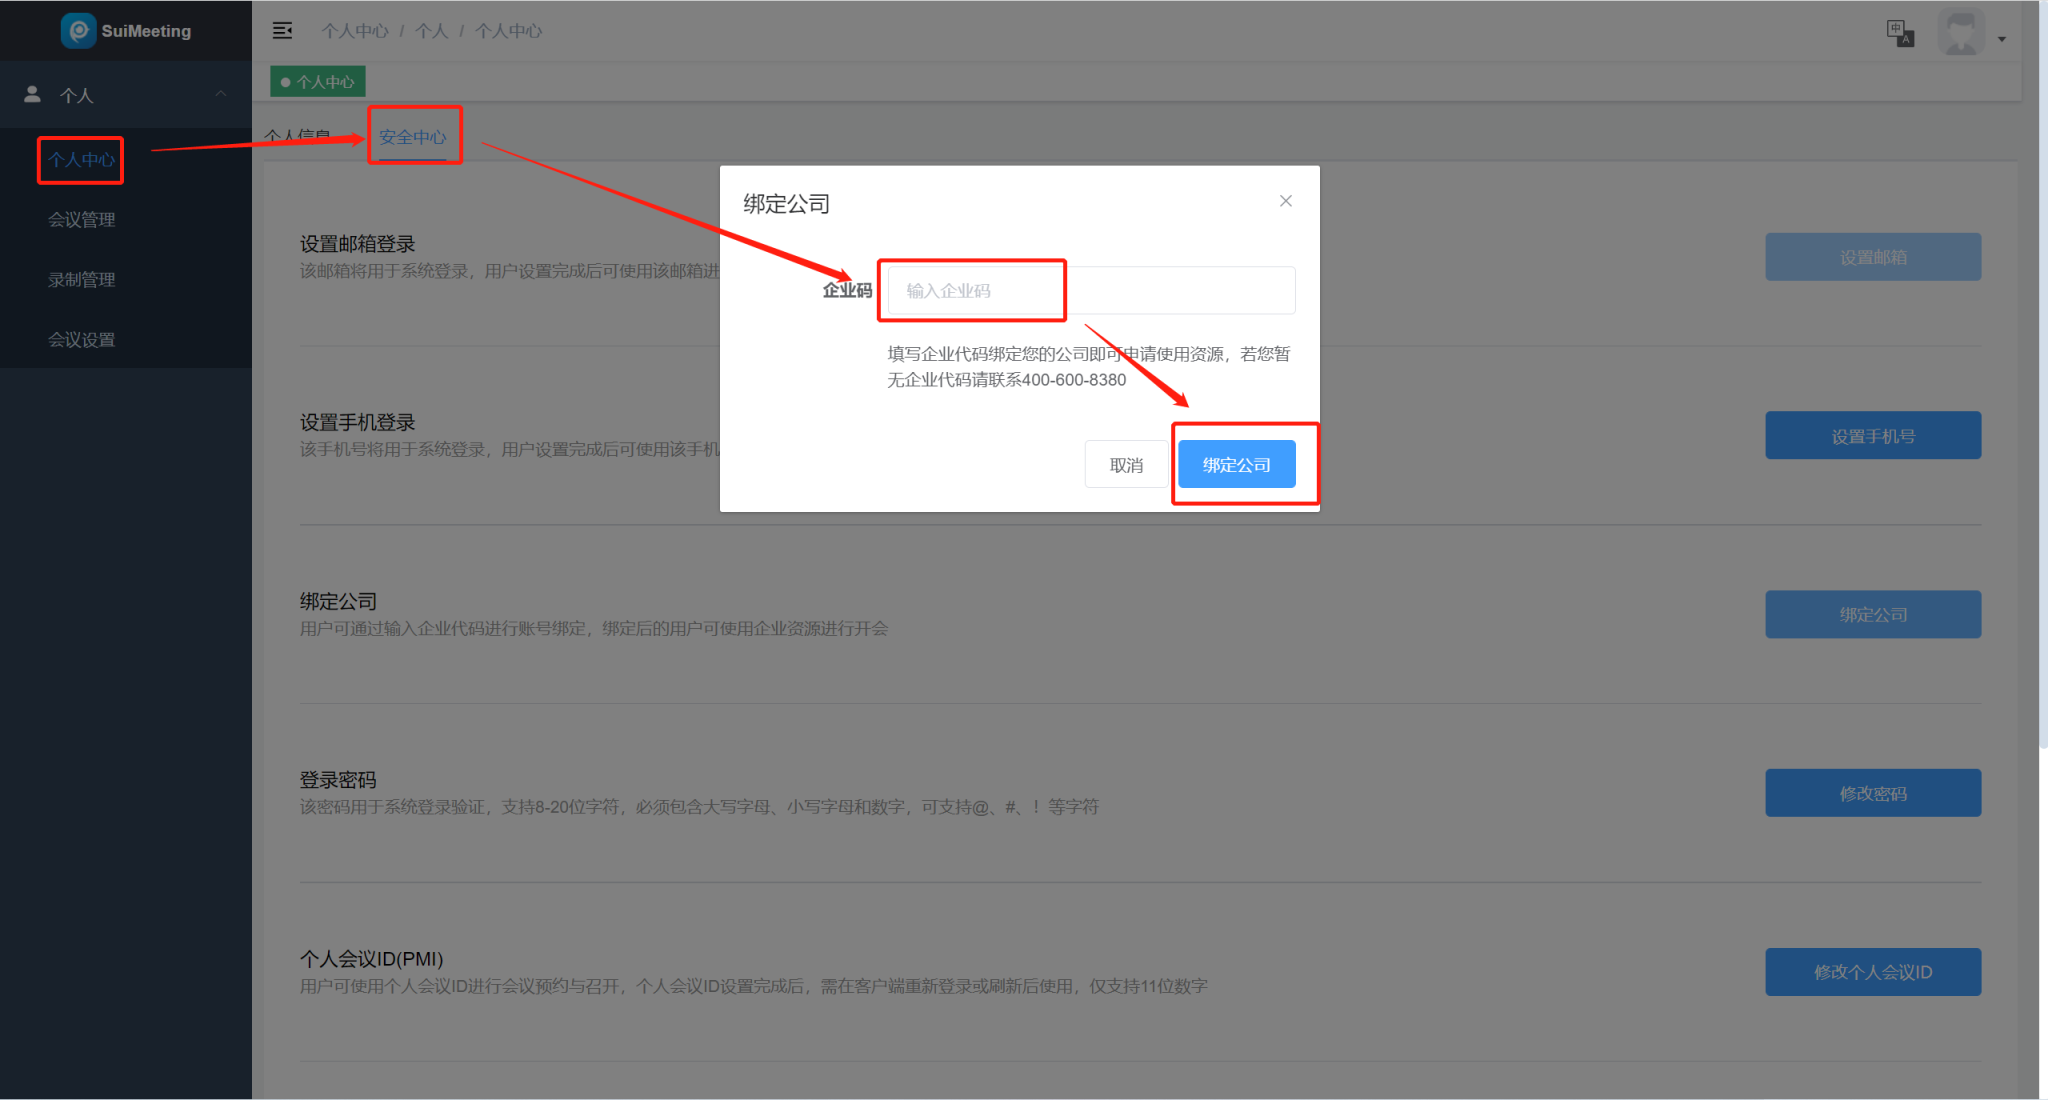The image size is (2048, 1100).
Task: Open the user avatar profile picture
Action: 1960,32
